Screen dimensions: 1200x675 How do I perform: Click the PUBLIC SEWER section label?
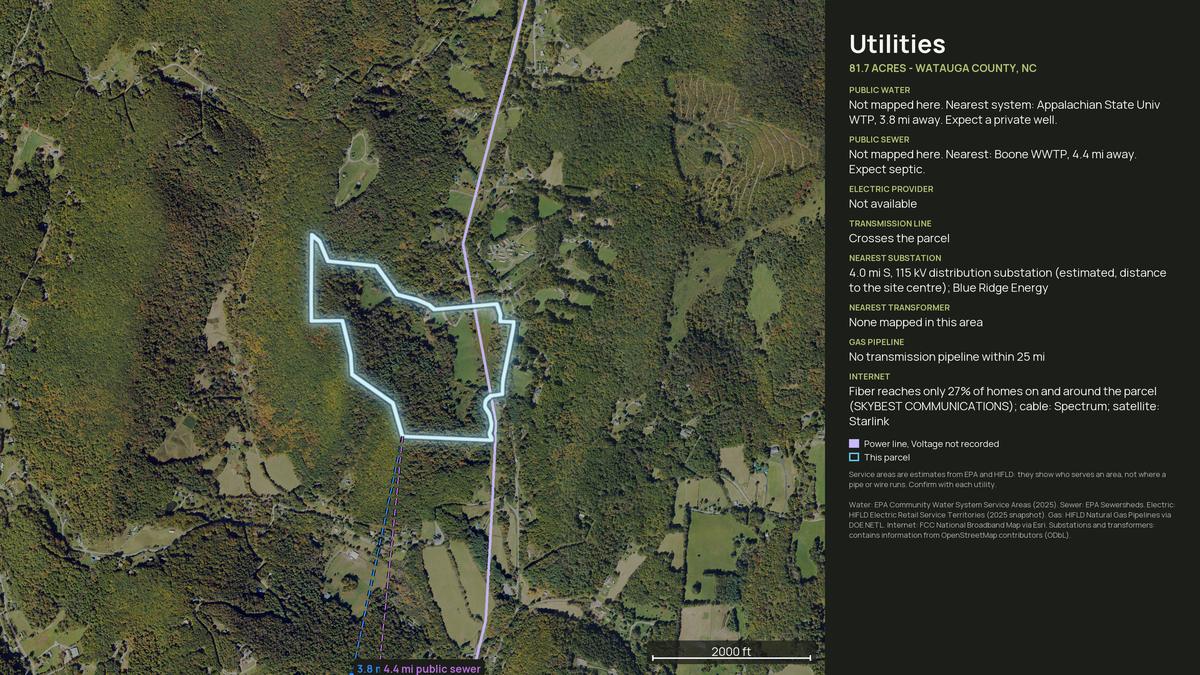click(879, 140)
